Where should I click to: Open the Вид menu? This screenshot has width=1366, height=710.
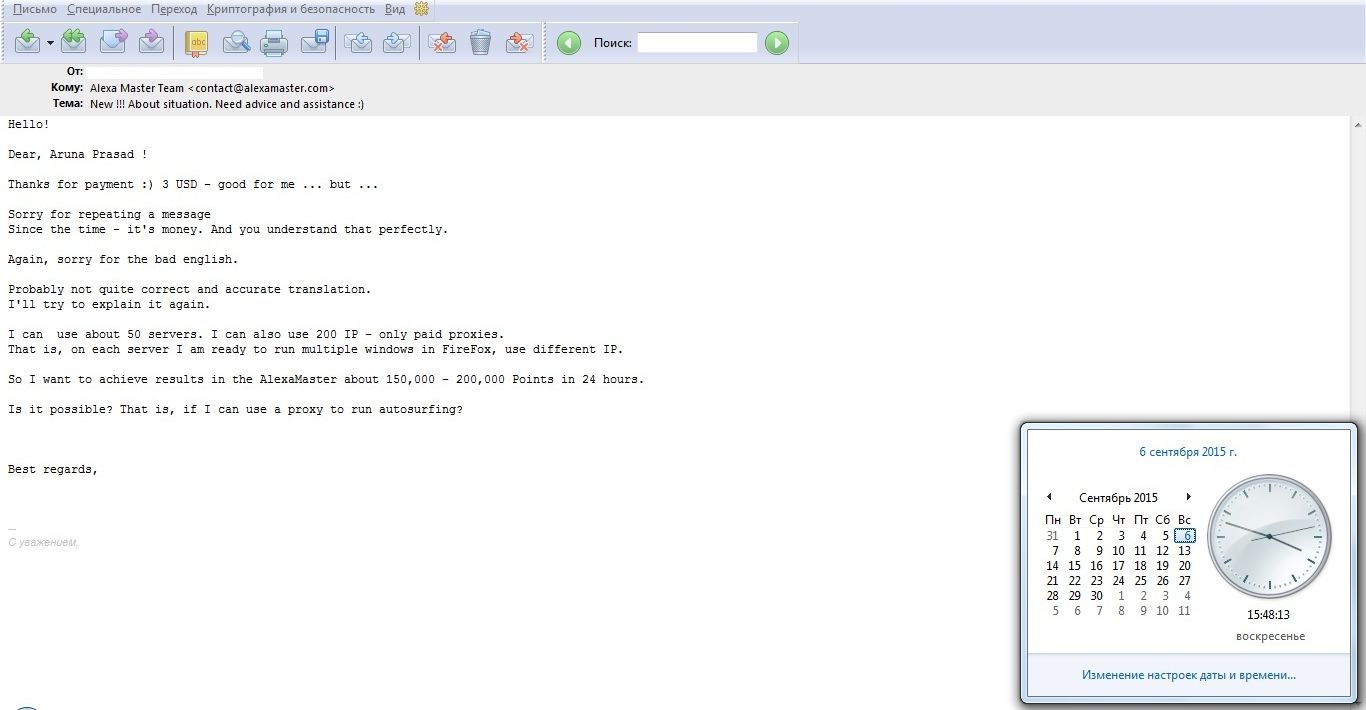coord(395,9)
